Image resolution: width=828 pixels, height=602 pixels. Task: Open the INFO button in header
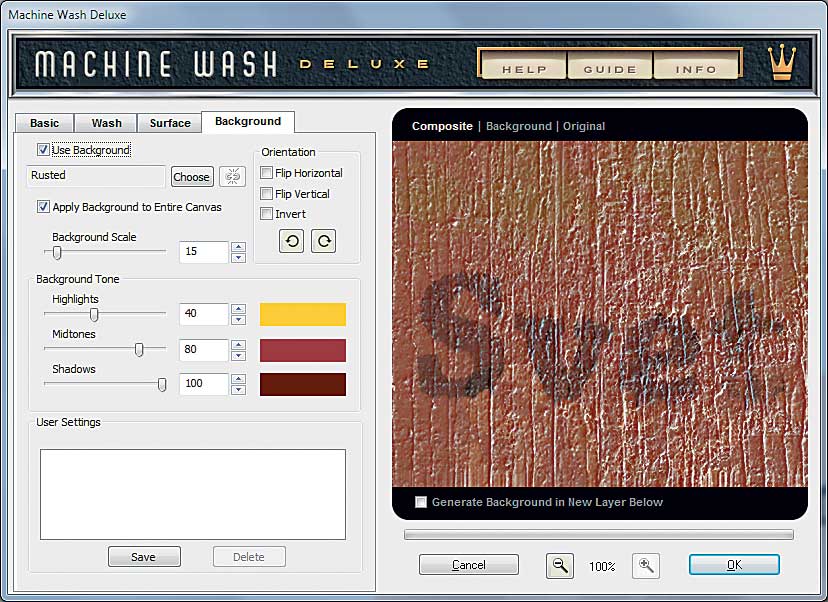click(x=696, y=65)
